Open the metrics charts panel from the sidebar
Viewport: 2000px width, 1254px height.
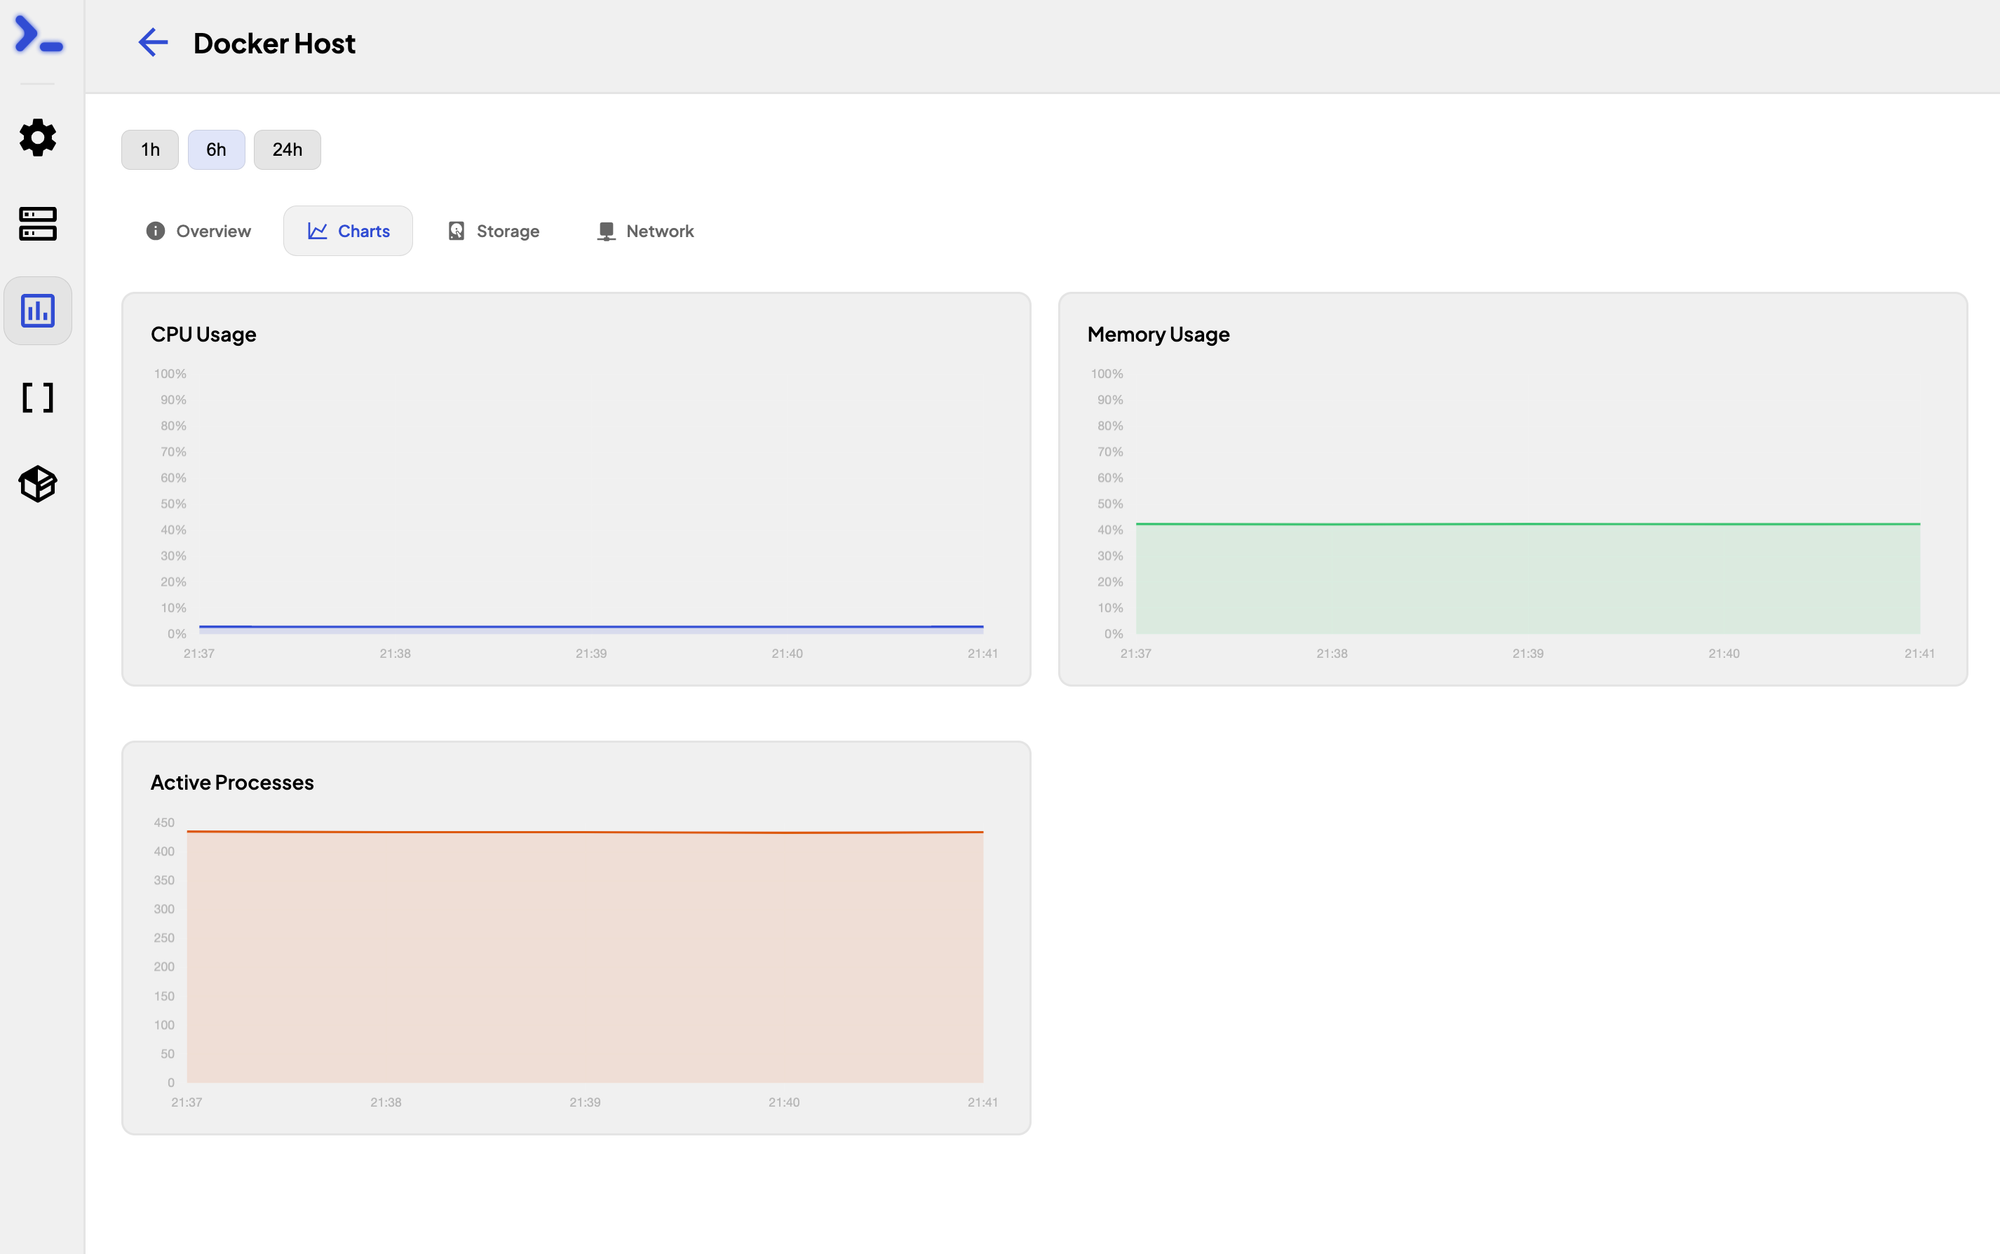pyautogui.click(x=38, y=310)
